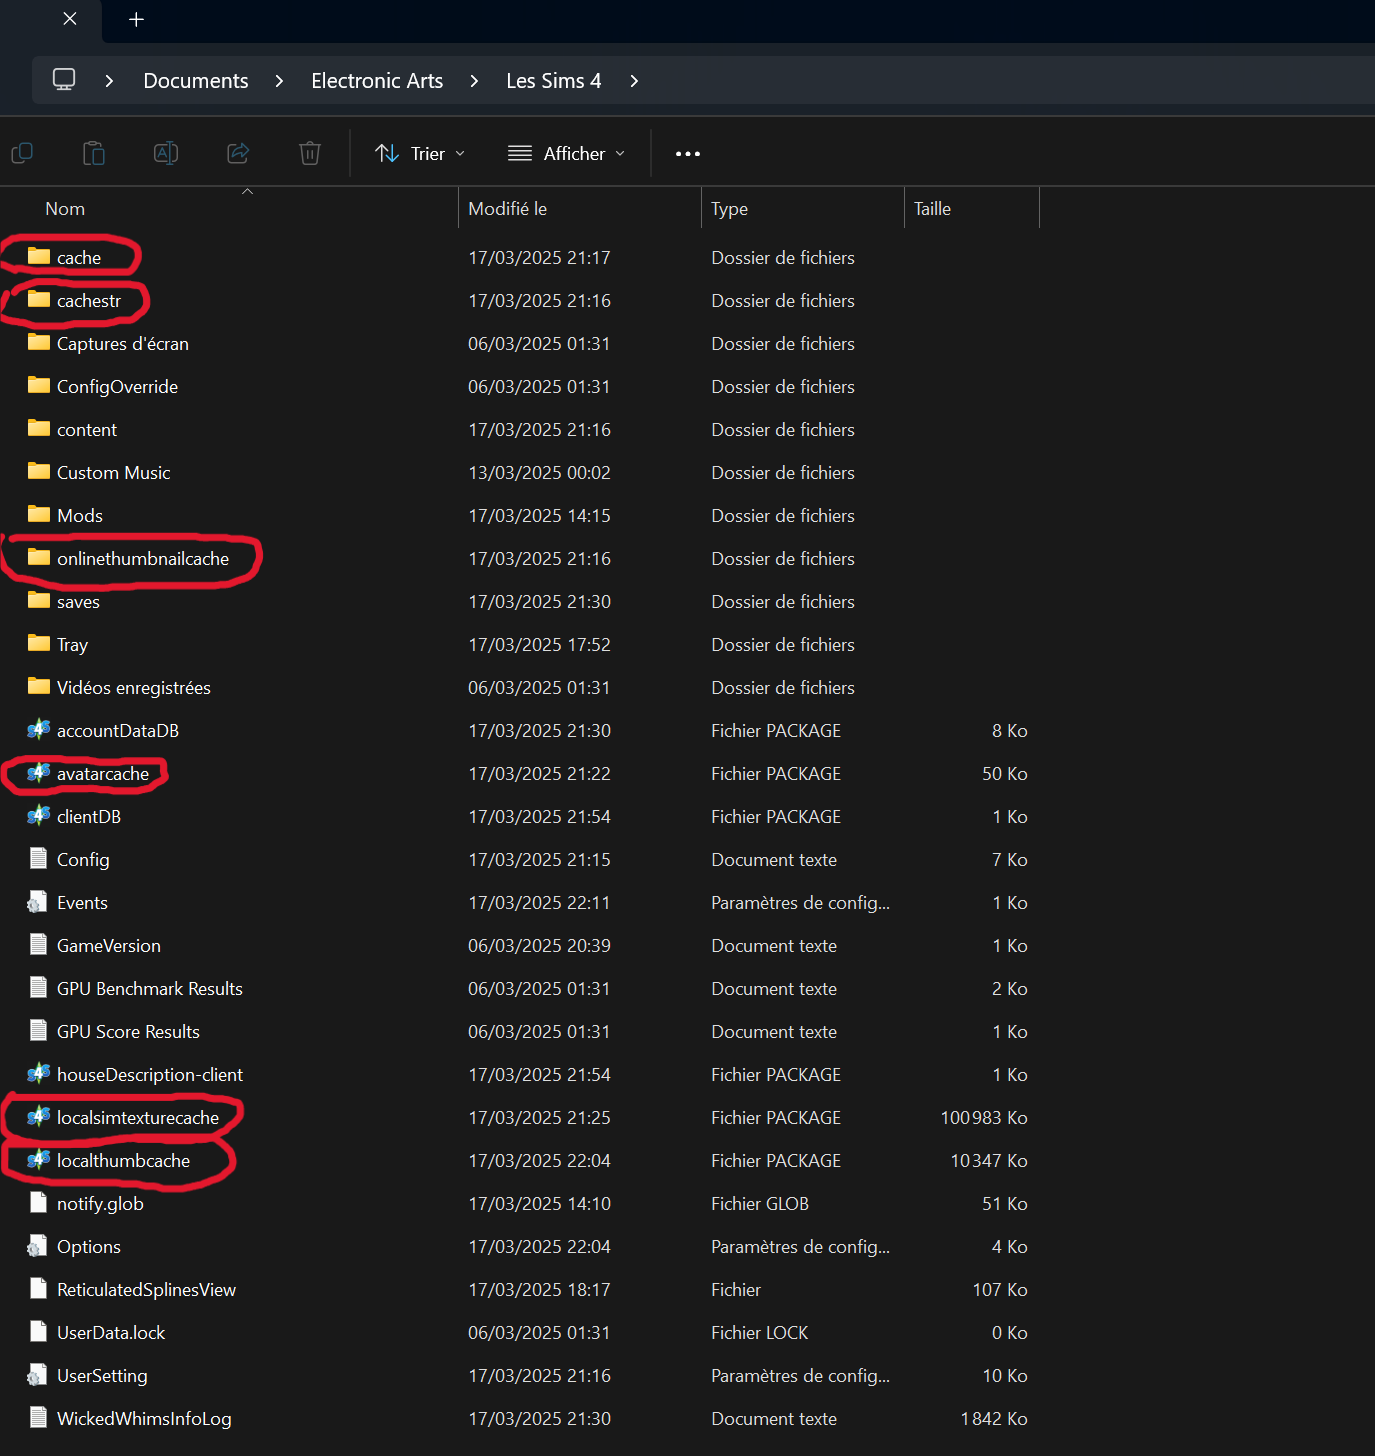Click the localsimtexturecache package icon

coord(39,1117)
